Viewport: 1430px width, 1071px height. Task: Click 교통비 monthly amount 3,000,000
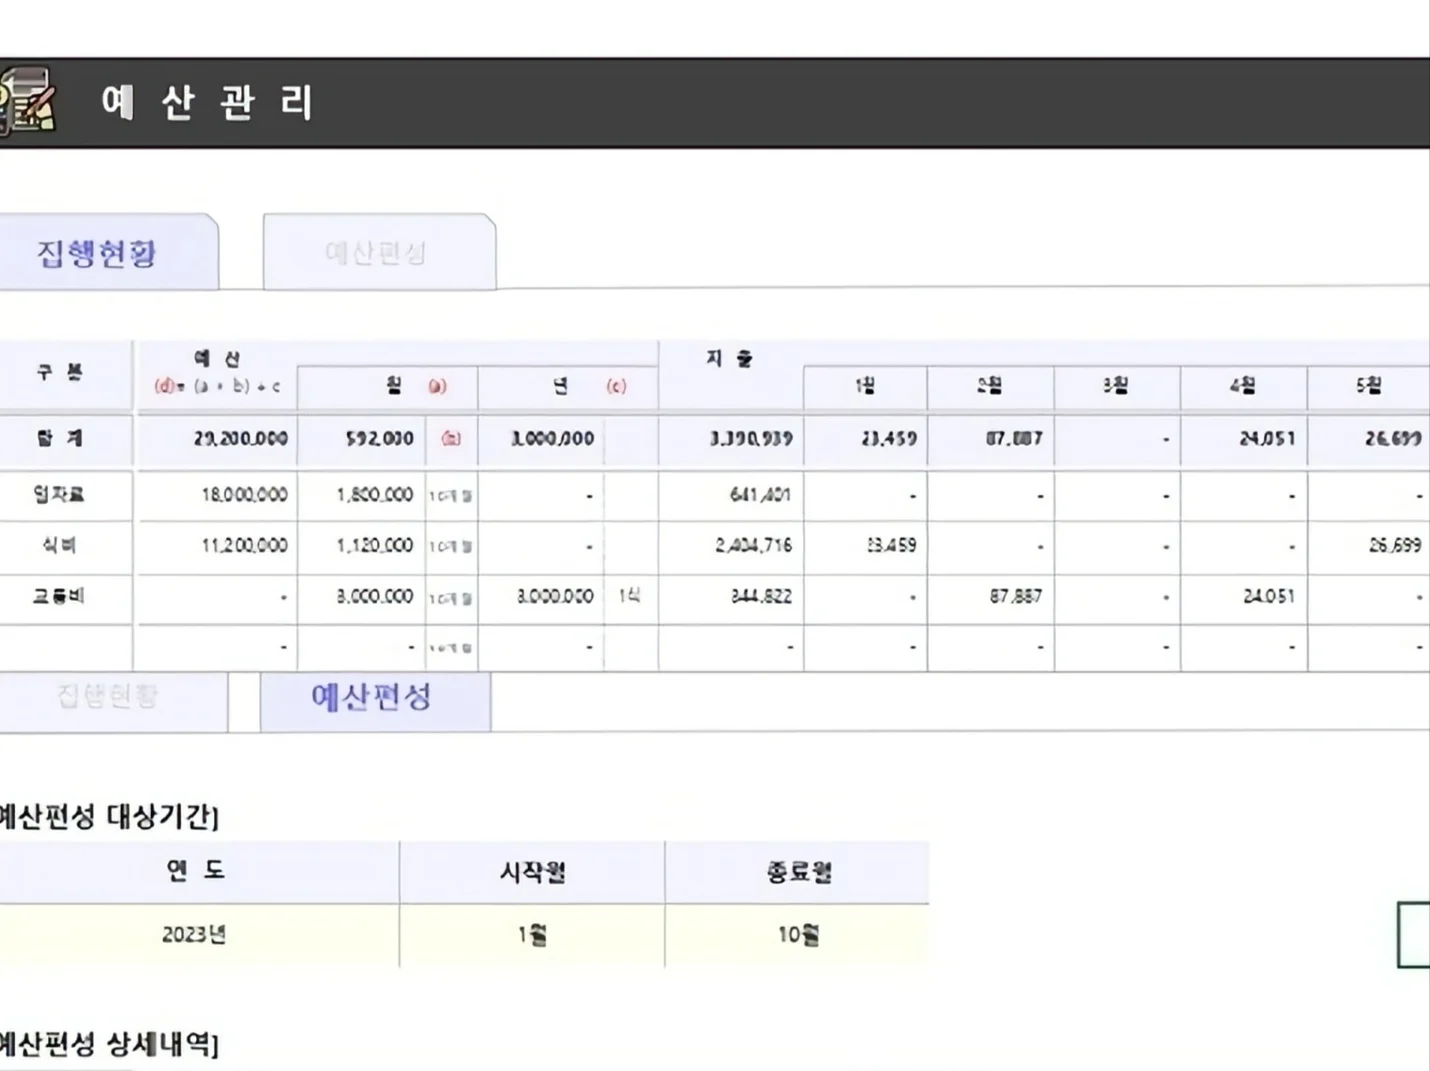point(362,597)
